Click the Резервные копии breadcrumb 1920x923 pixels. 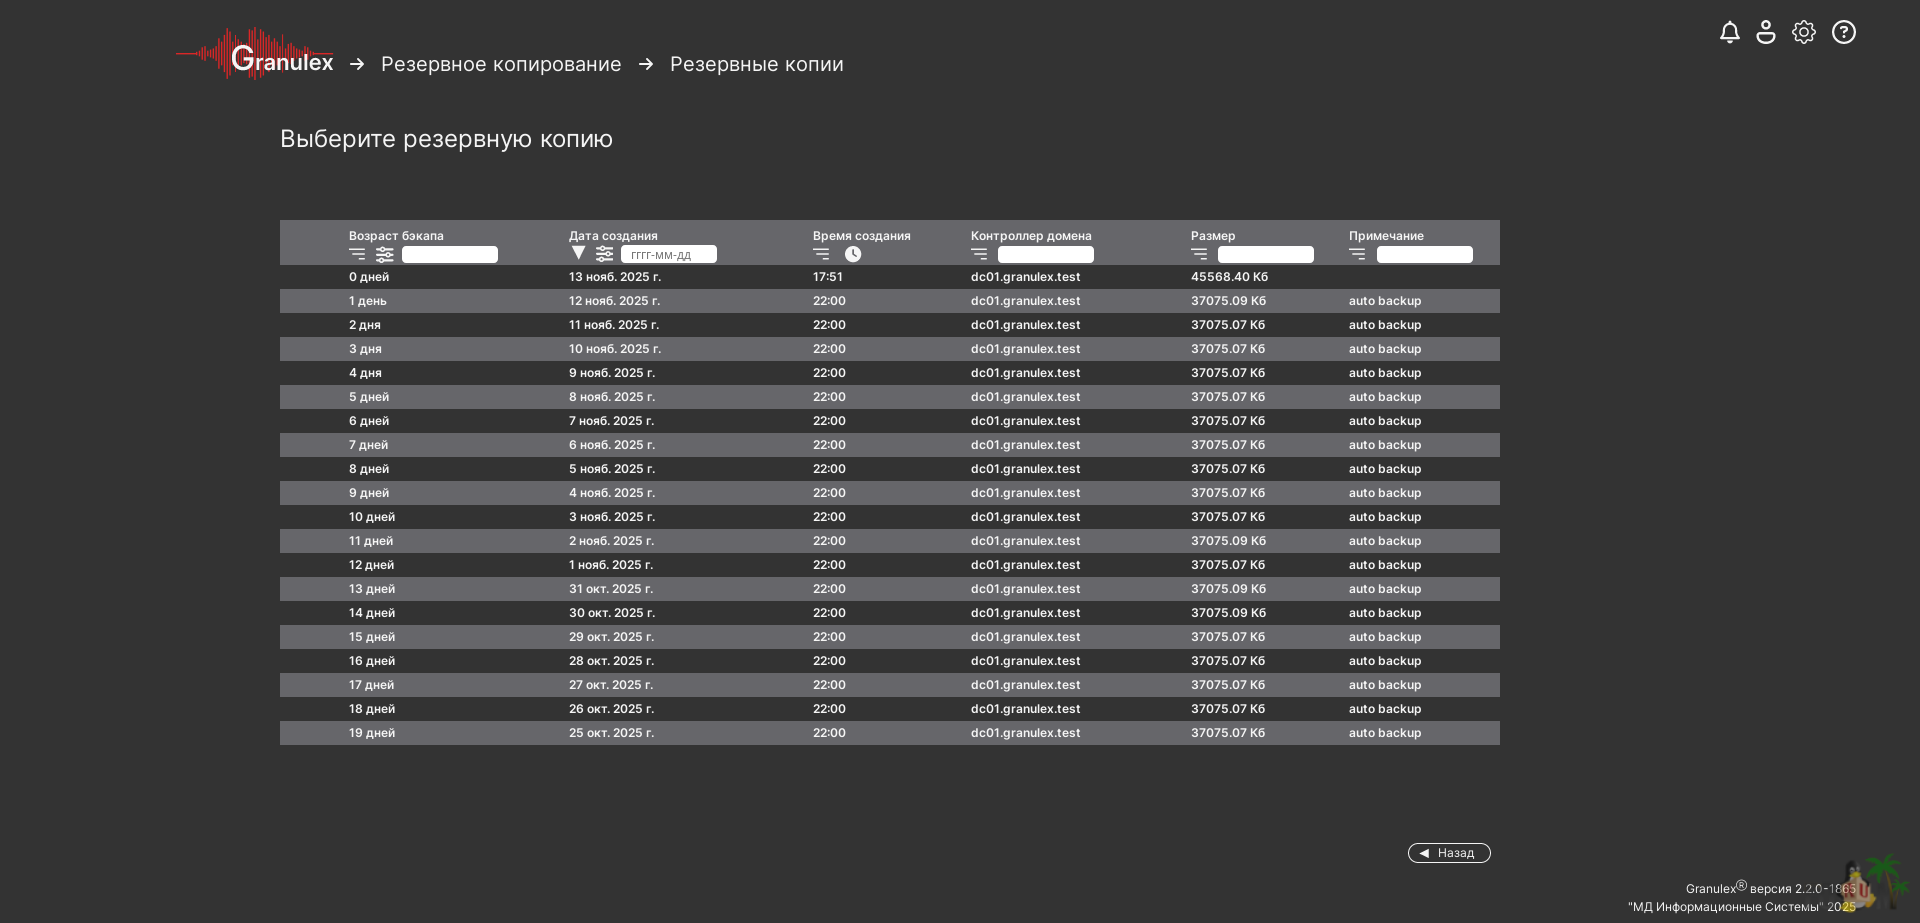click(x=756, y=64)
